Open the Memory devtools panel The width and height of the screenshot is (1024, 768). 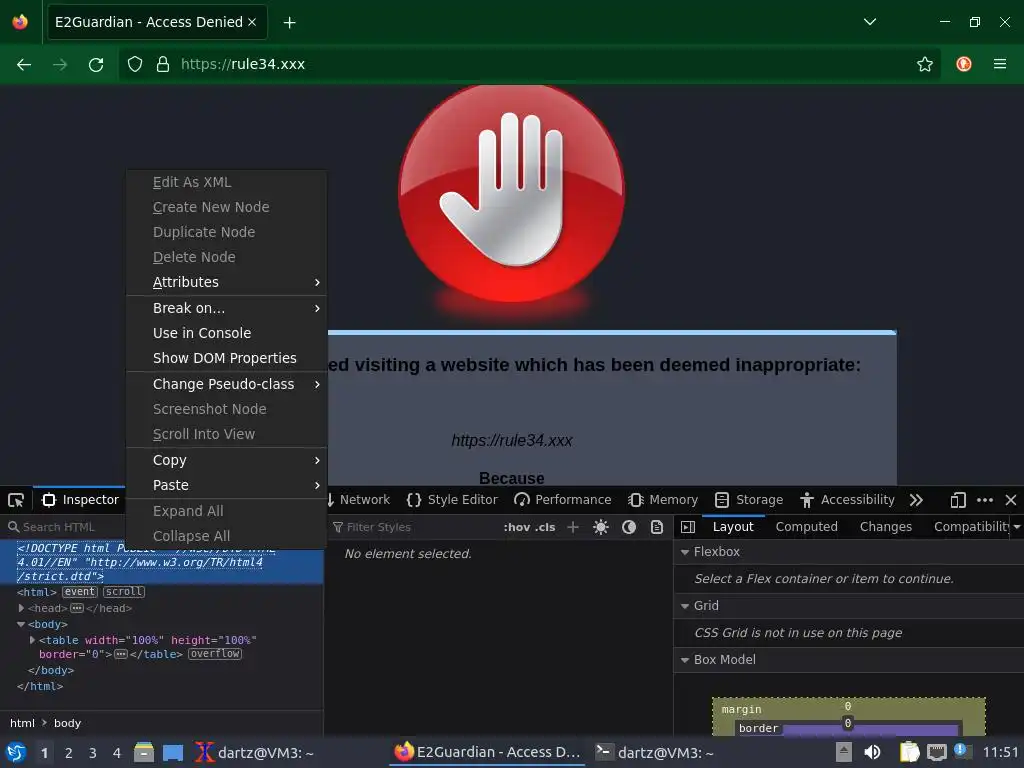tap(663, 500)
